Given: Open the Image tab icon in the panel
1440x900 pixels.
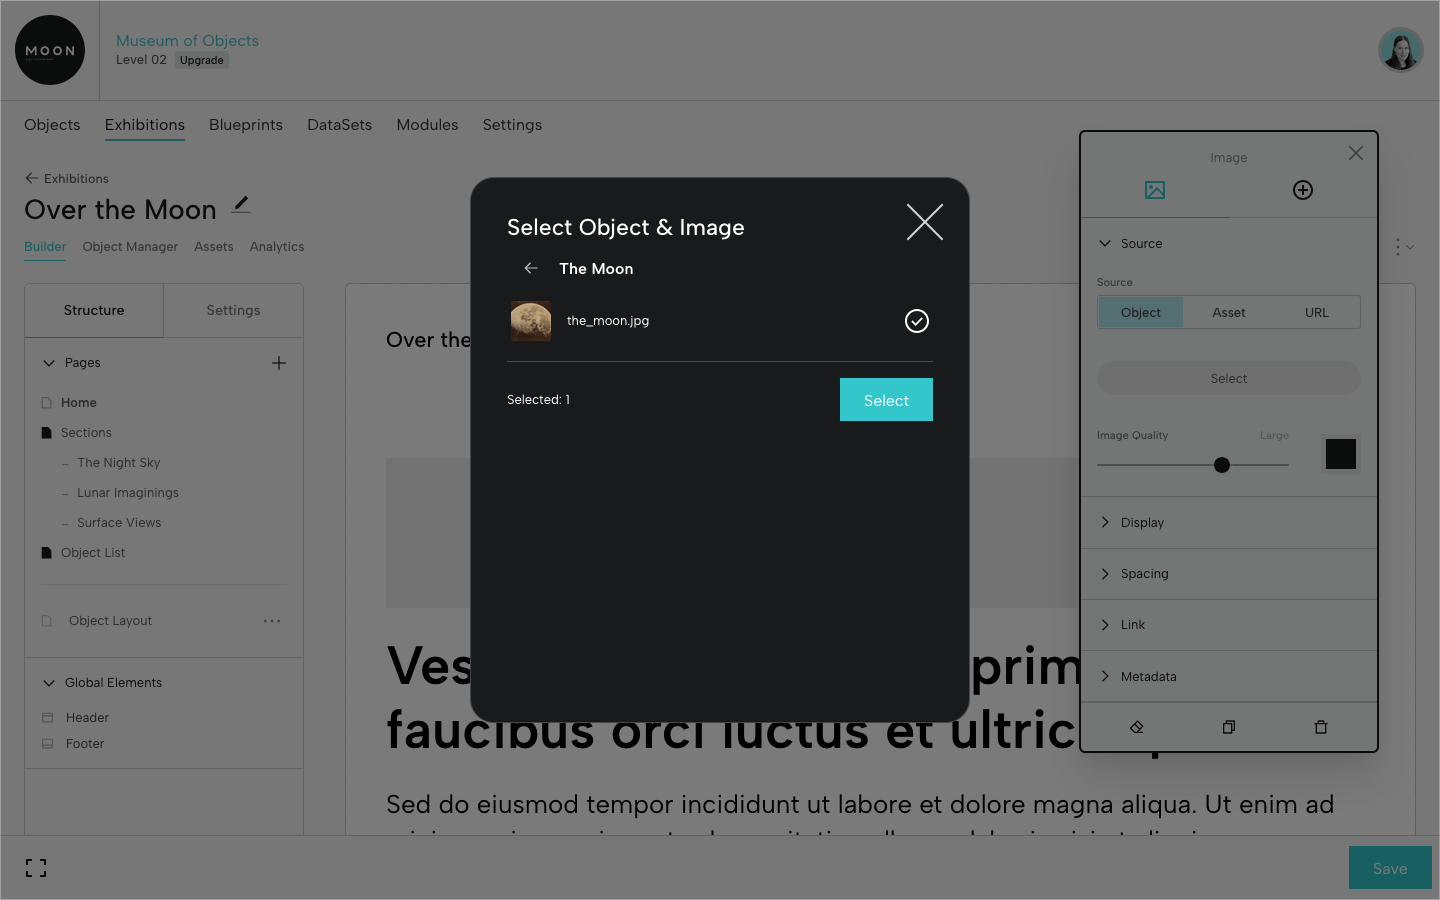Looking at the screenshot, I should tap(1155, 188).
